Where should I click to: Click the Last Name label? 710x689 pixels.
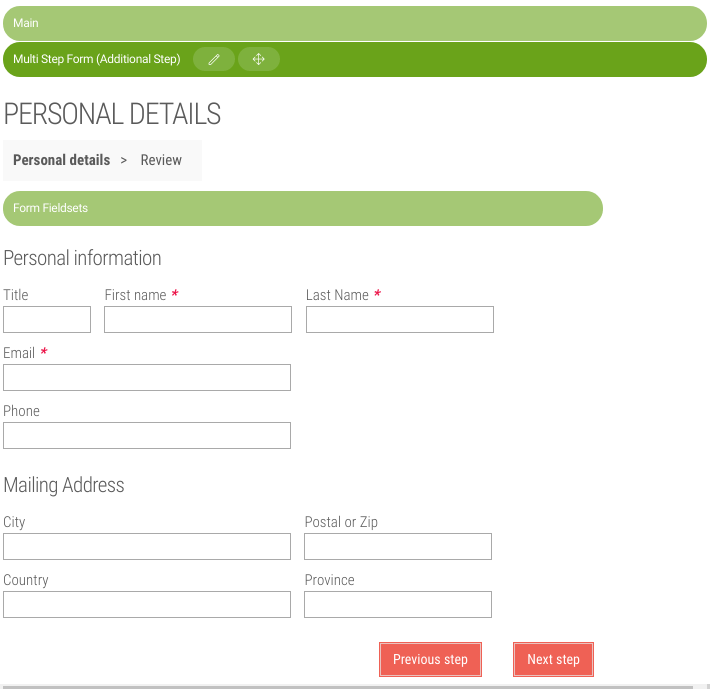(337, 295)
